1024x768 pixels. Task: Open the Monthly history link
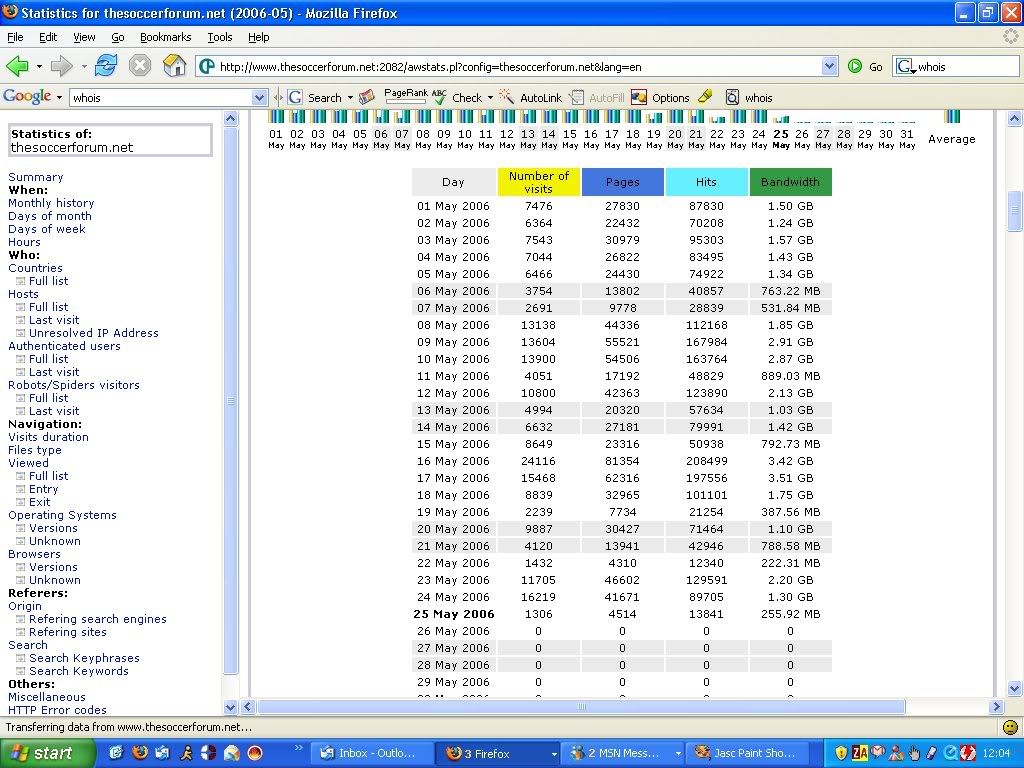tap(51, 203)
